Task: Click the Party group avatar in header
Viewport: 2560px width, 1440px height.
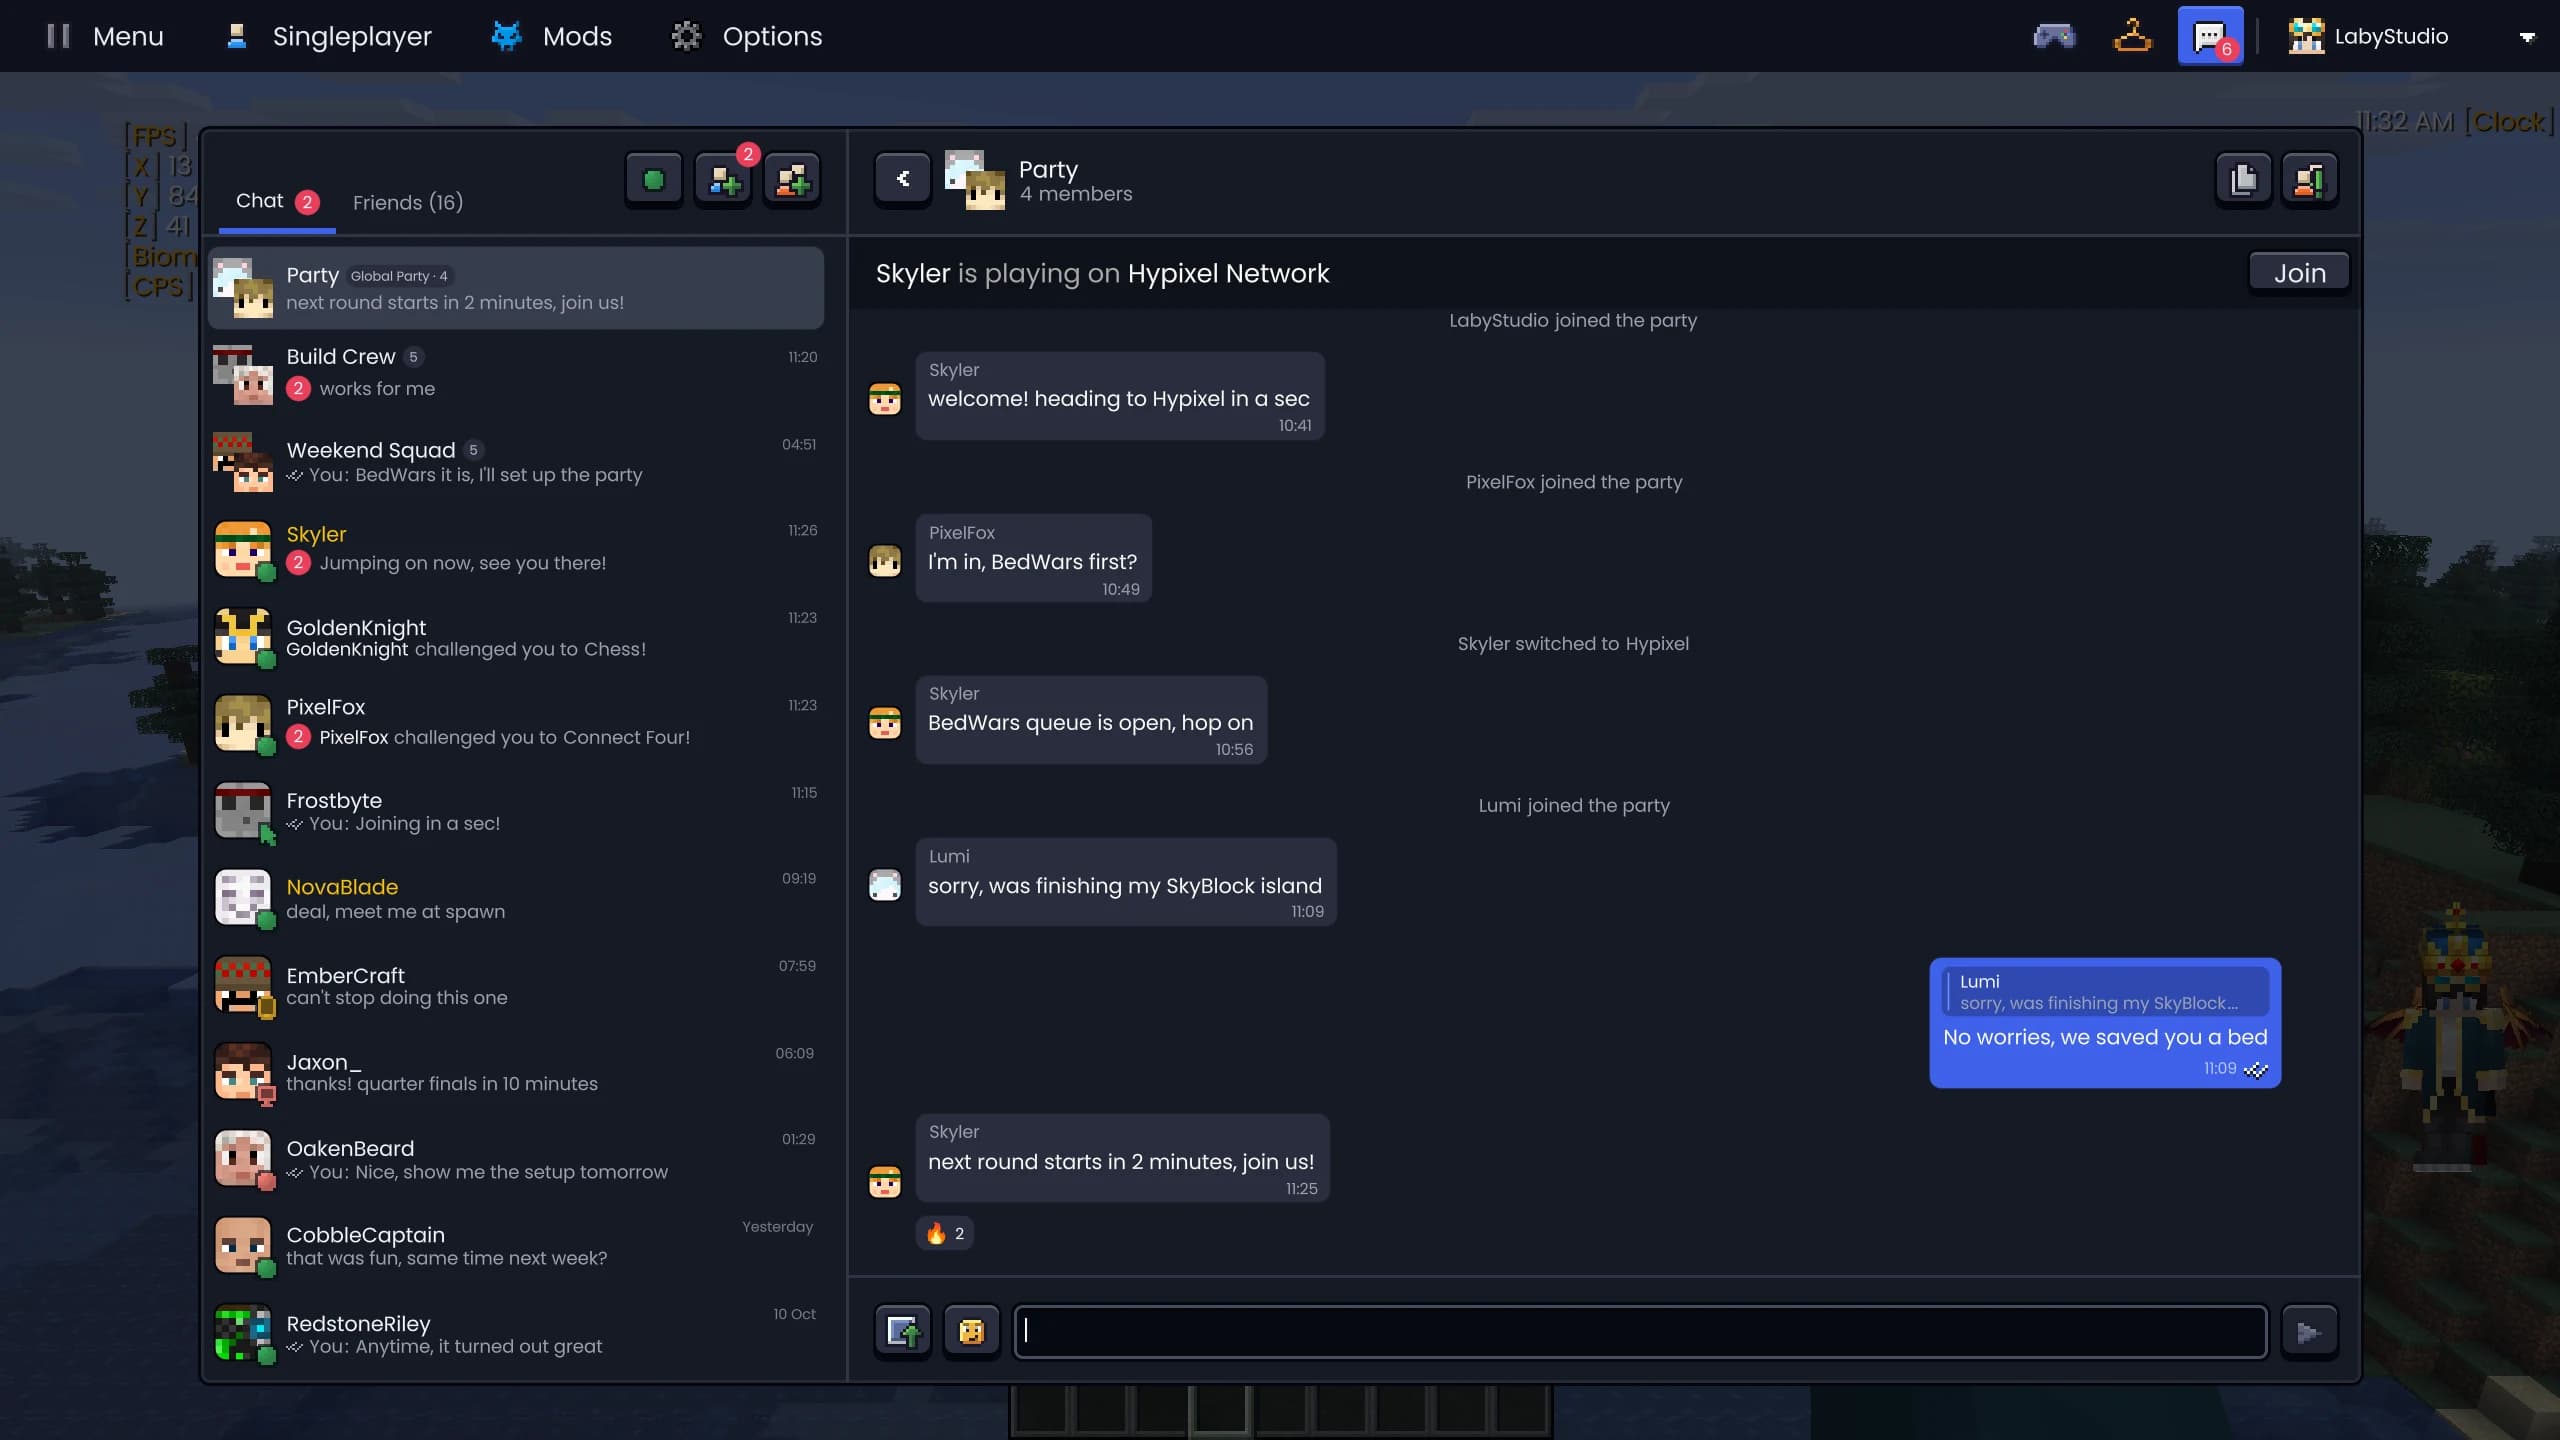Action: click(x=975, y=180)
